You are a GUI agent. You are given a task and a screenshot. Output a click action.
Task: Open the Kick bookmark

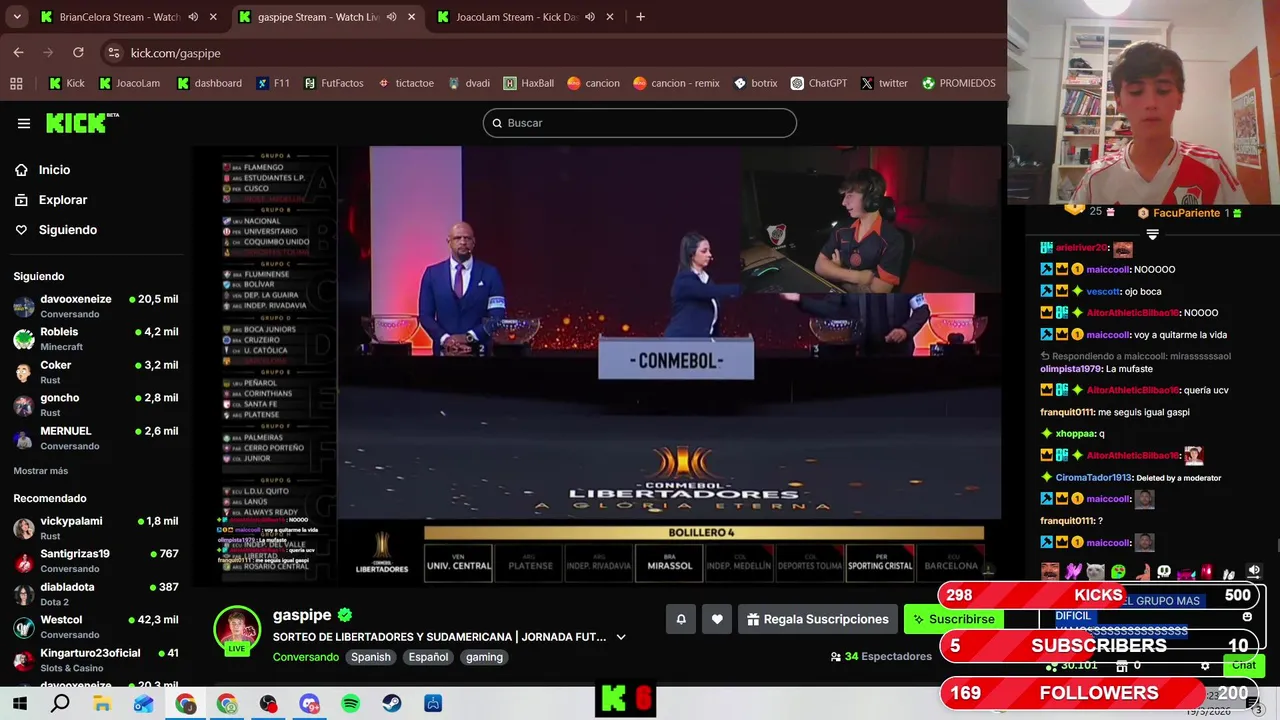click(67, 83)
